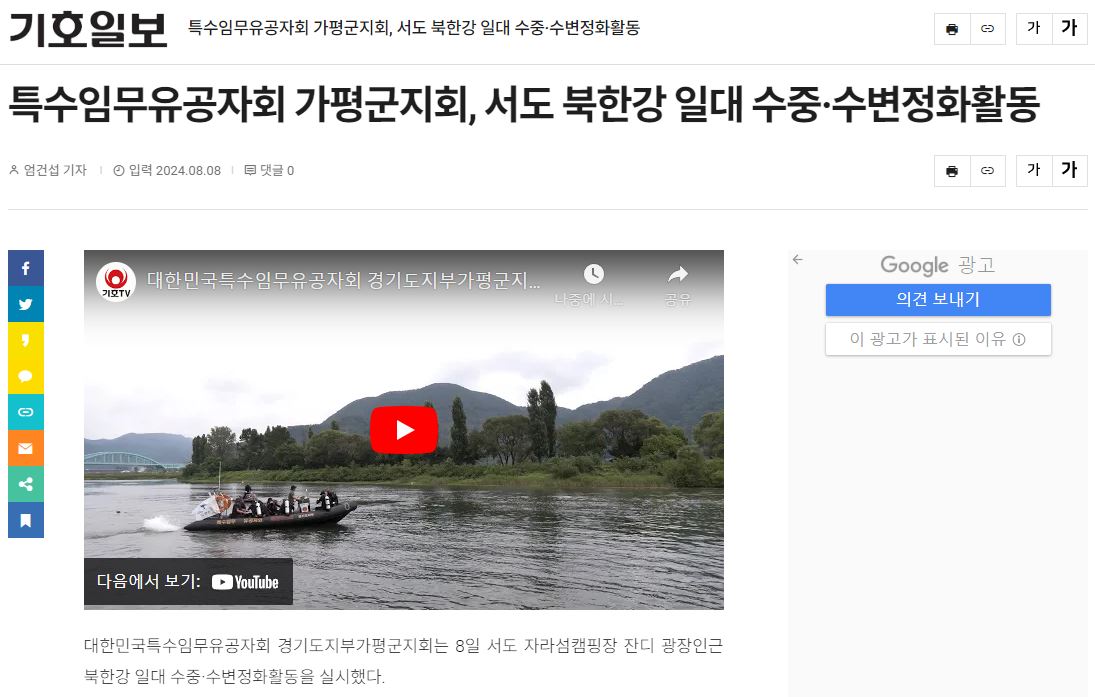Viewport: 1095px width, 697px height.
Task: Share the article on Facebook from the sidebar
Action: click(26, 268)
